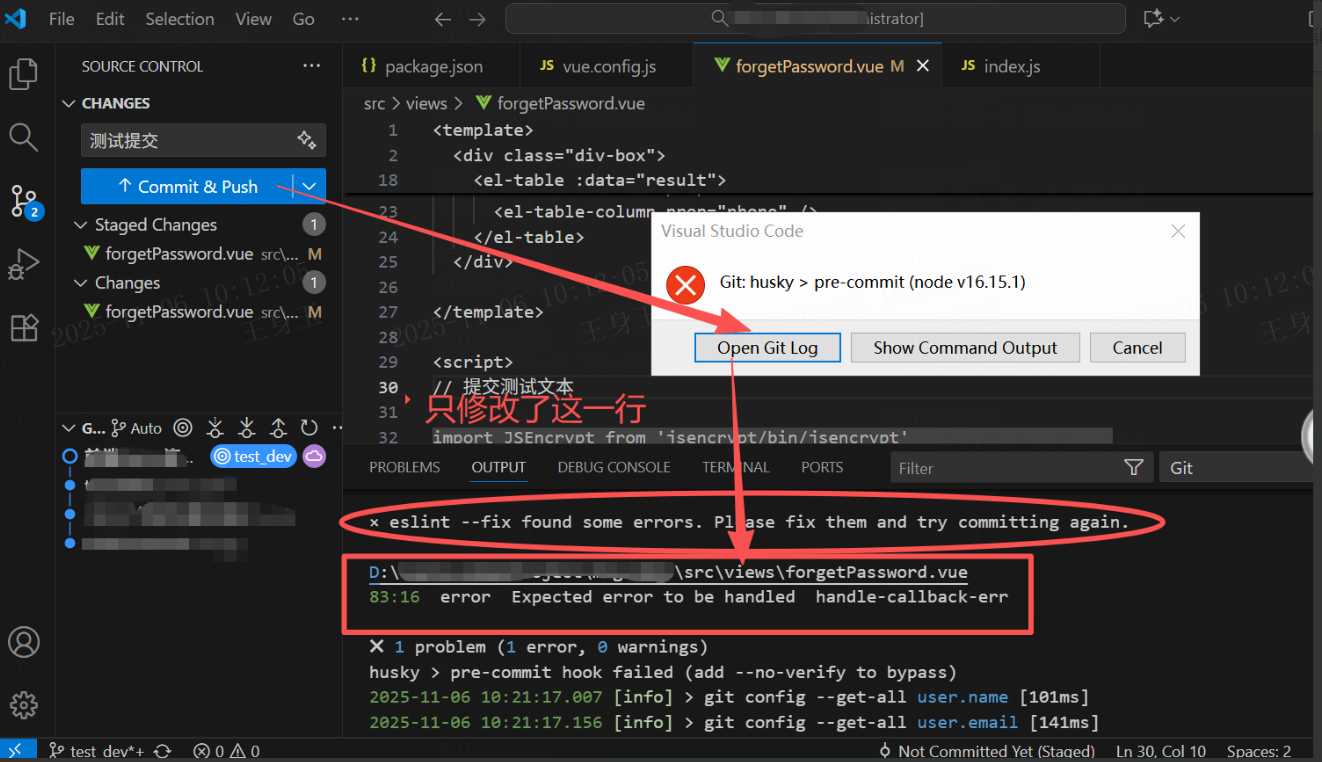Close the forgetPassword.vue editor tab
1322x762 pixels.
[x=923, y=66]
